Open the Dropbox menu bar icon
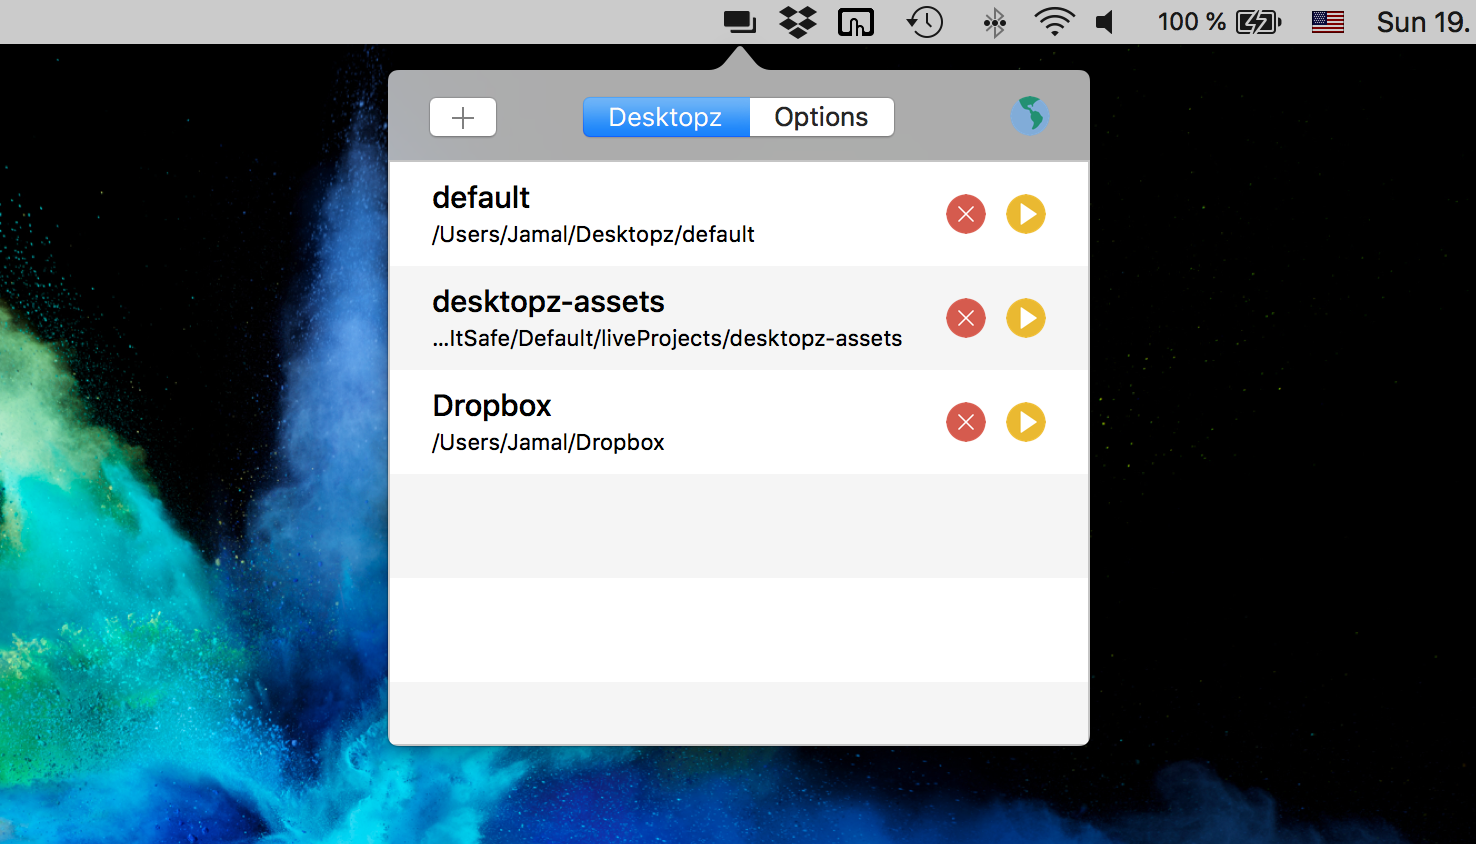Image resolution: width=1476 pixels, height=844 pixels. click(798, 22)
